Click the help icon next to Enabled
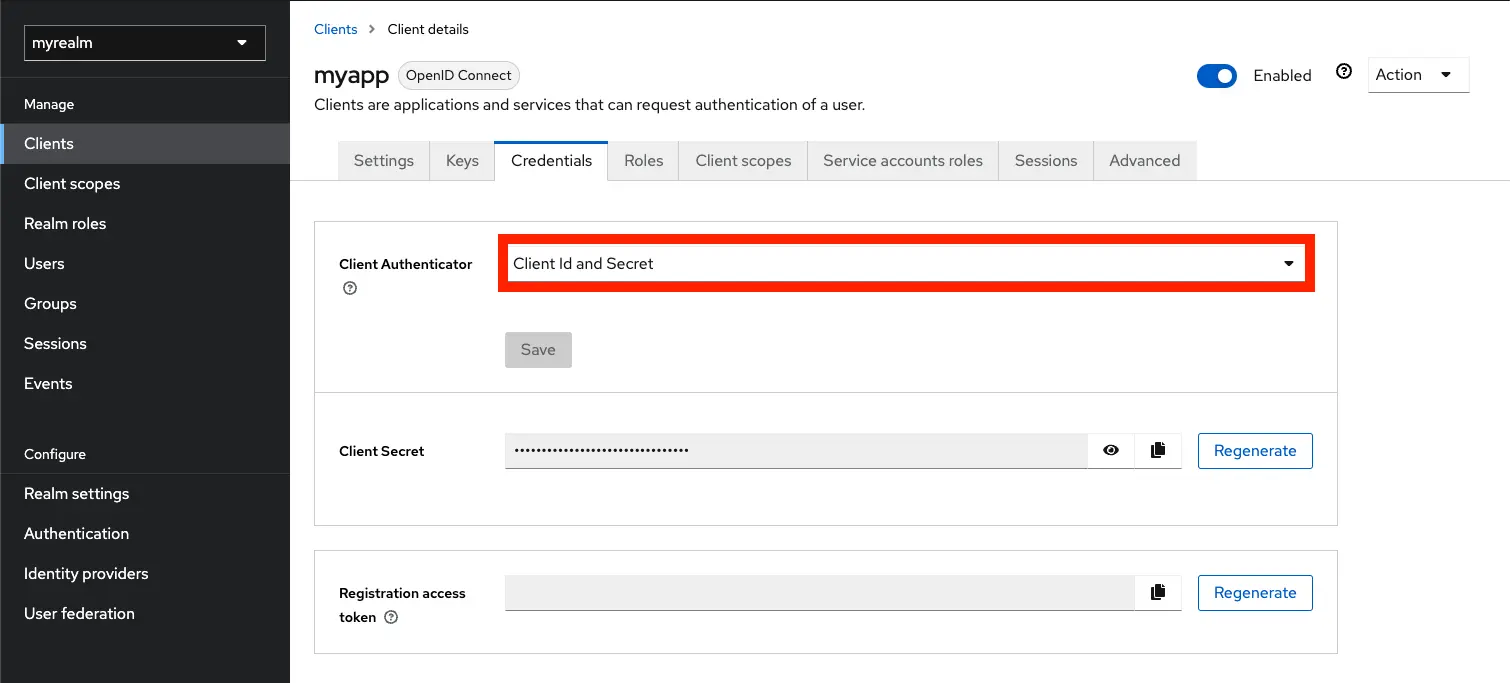1510x683 pixels. point(1343,71)
